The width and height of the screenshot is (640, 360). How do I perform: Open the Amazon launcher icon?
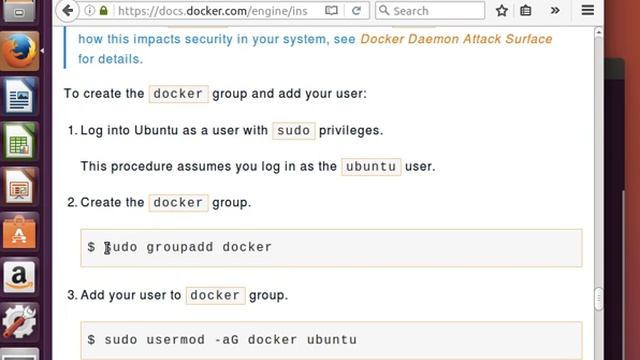[20, 277]
